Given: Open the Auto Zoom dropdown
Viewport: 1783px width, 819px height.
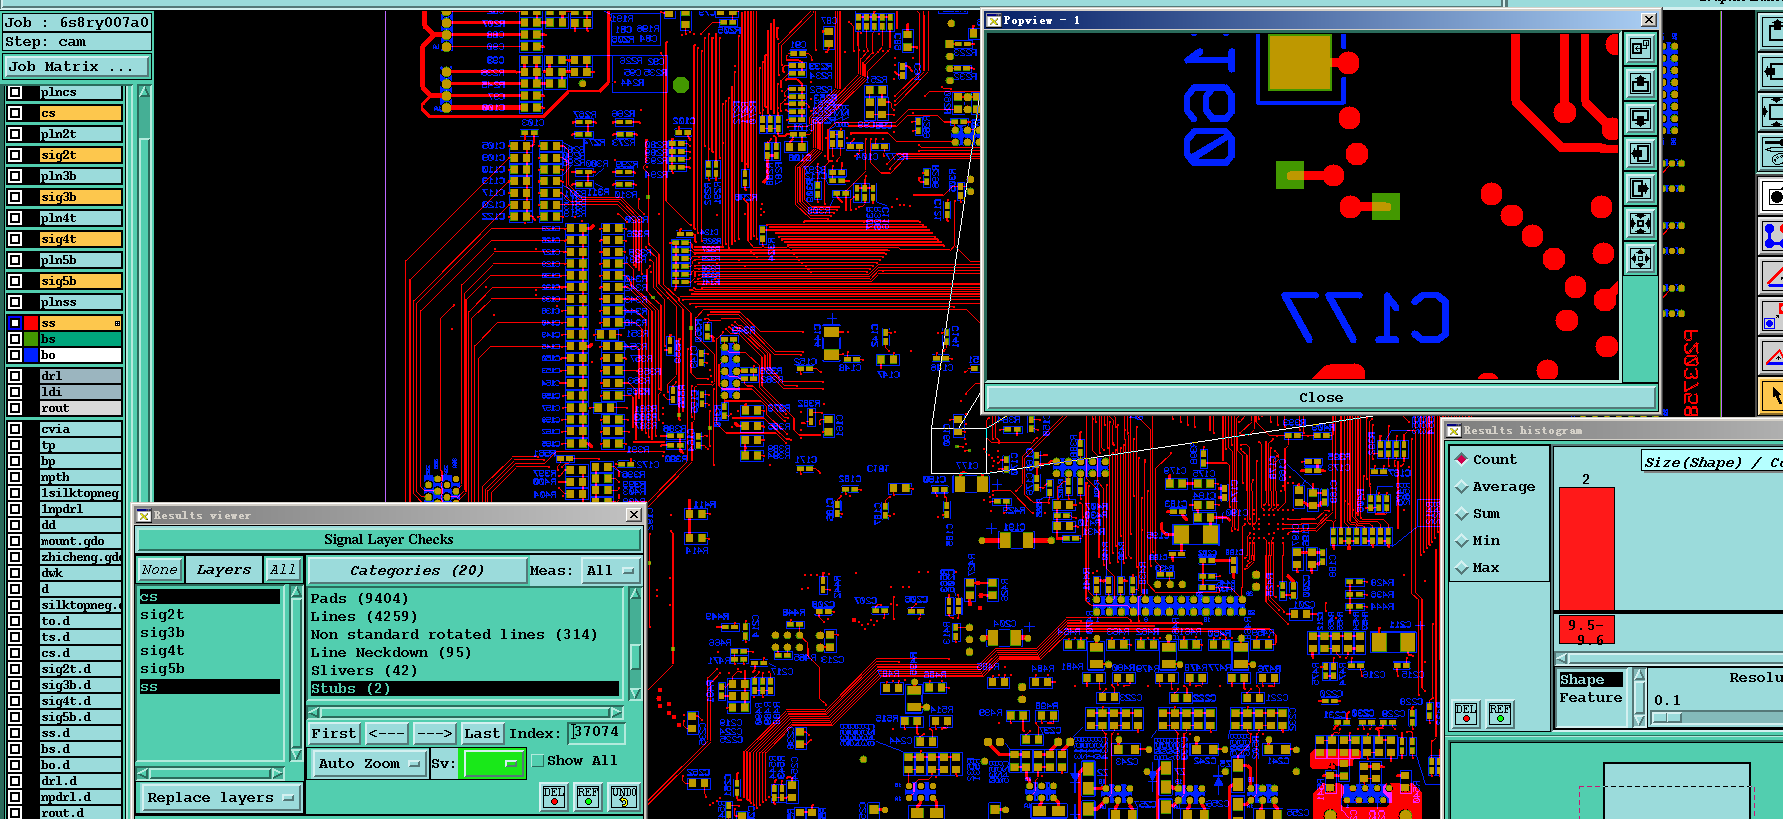Looking at the screenshot, I should tap(369, 763).
